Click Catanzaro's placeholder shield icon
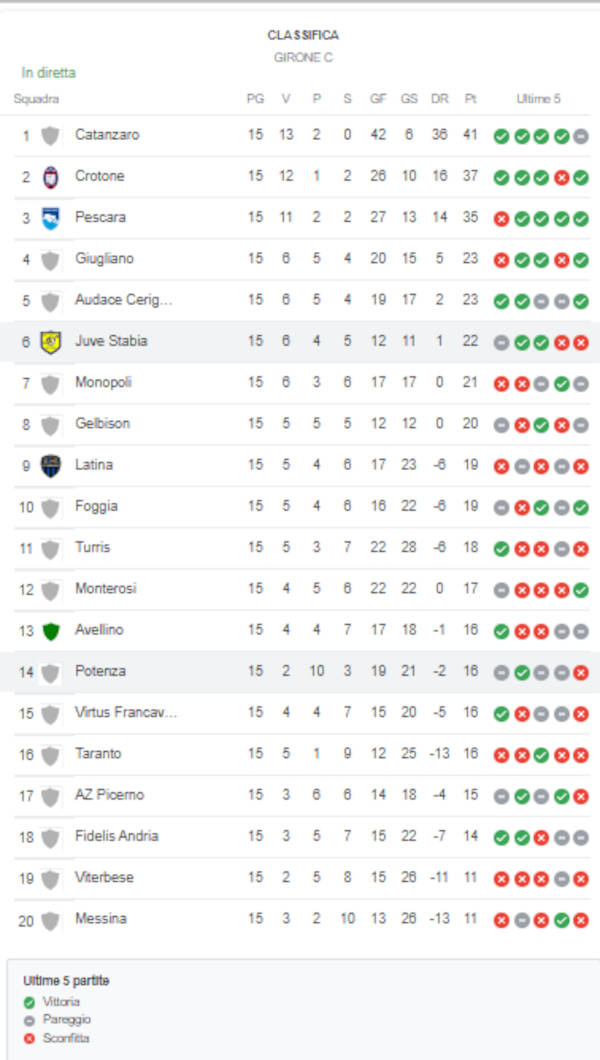The height and width of the screenshot is (1060, 600). pyautogui.click(x=50, y=136)
